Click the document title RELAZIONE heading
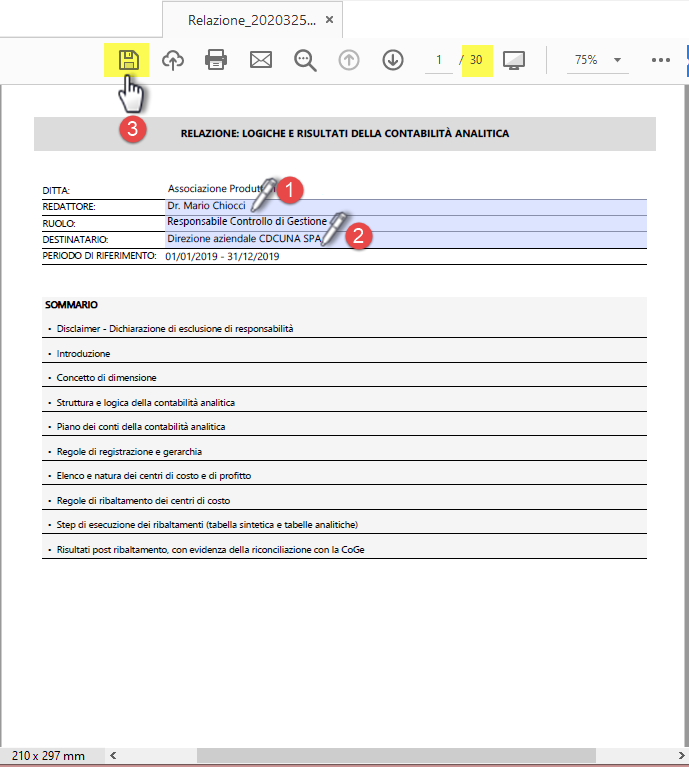 345,134
